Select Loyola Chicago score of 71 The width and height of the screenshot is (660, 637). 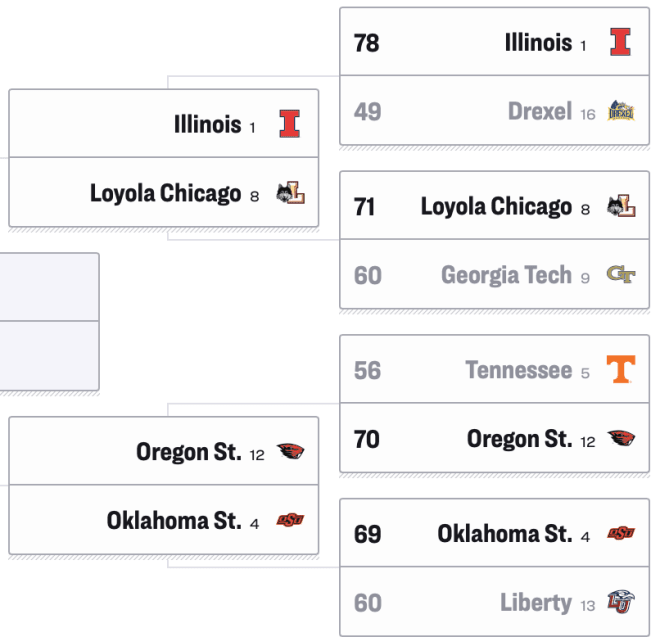364,207
